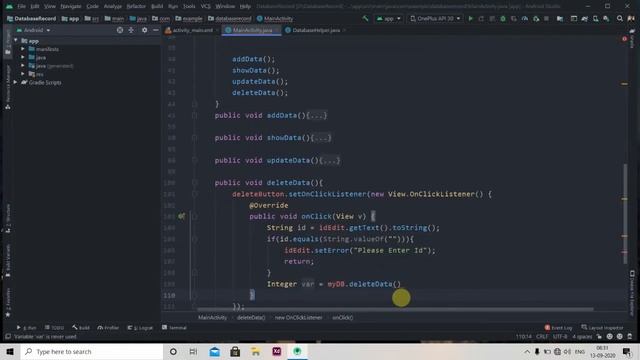
Task: Click the override gutter icon on line 103
Action: [x=182, y=216]
